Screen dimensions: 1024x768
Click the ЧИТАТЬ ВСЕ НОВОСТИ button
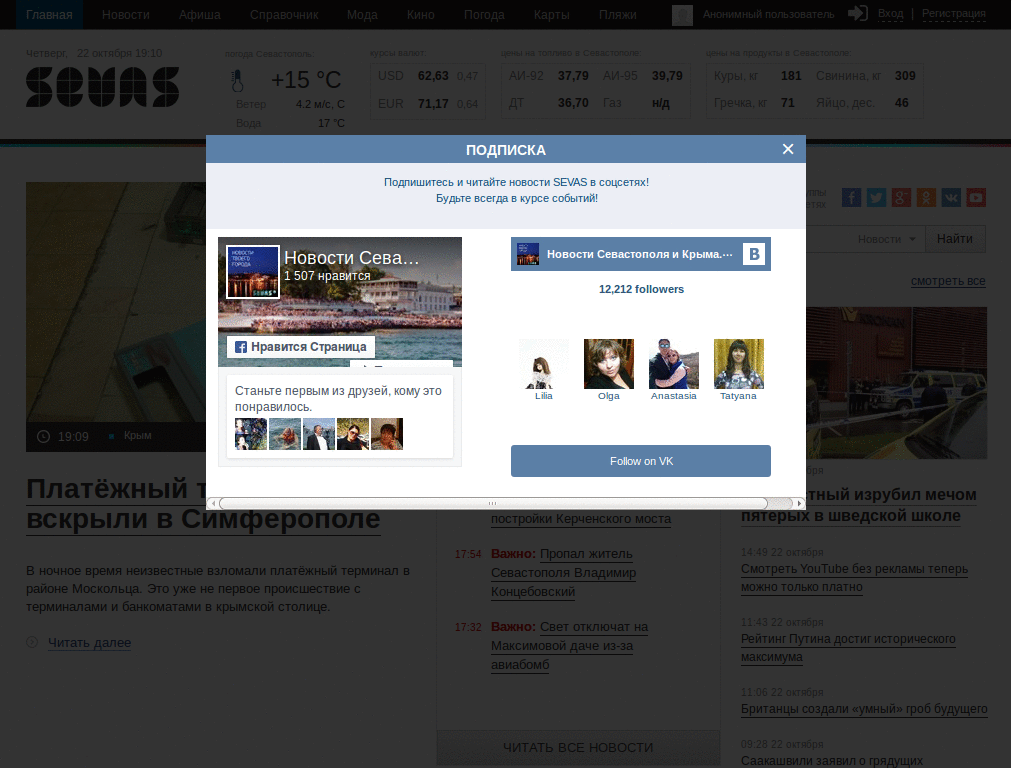coord(578,747)
